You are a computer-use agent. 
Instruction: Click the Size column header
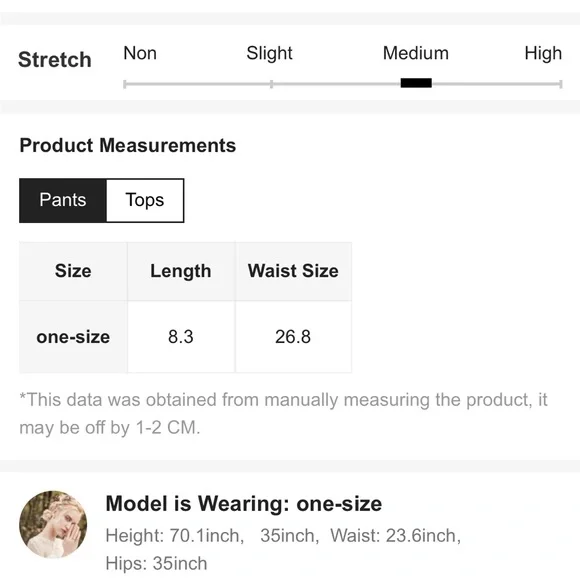73,271
